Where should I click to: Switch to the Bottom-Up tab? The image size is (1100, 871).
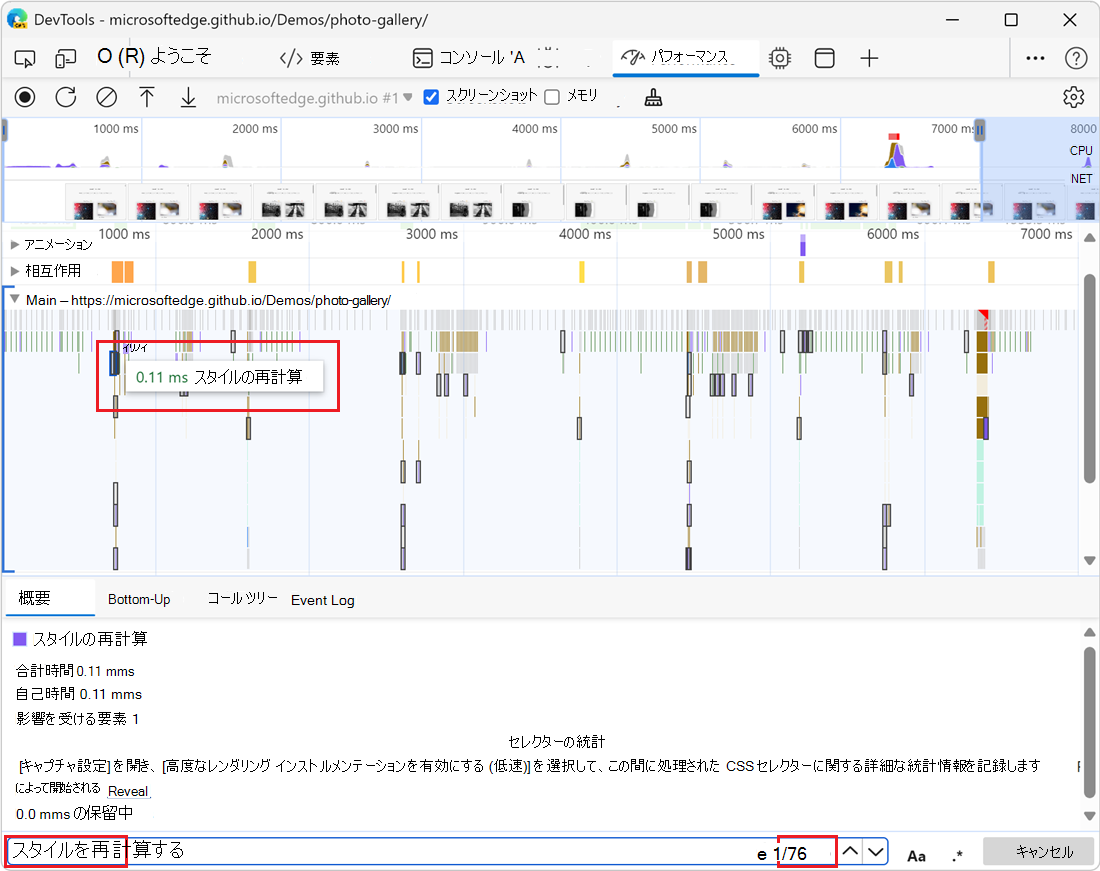coord(139,600)
